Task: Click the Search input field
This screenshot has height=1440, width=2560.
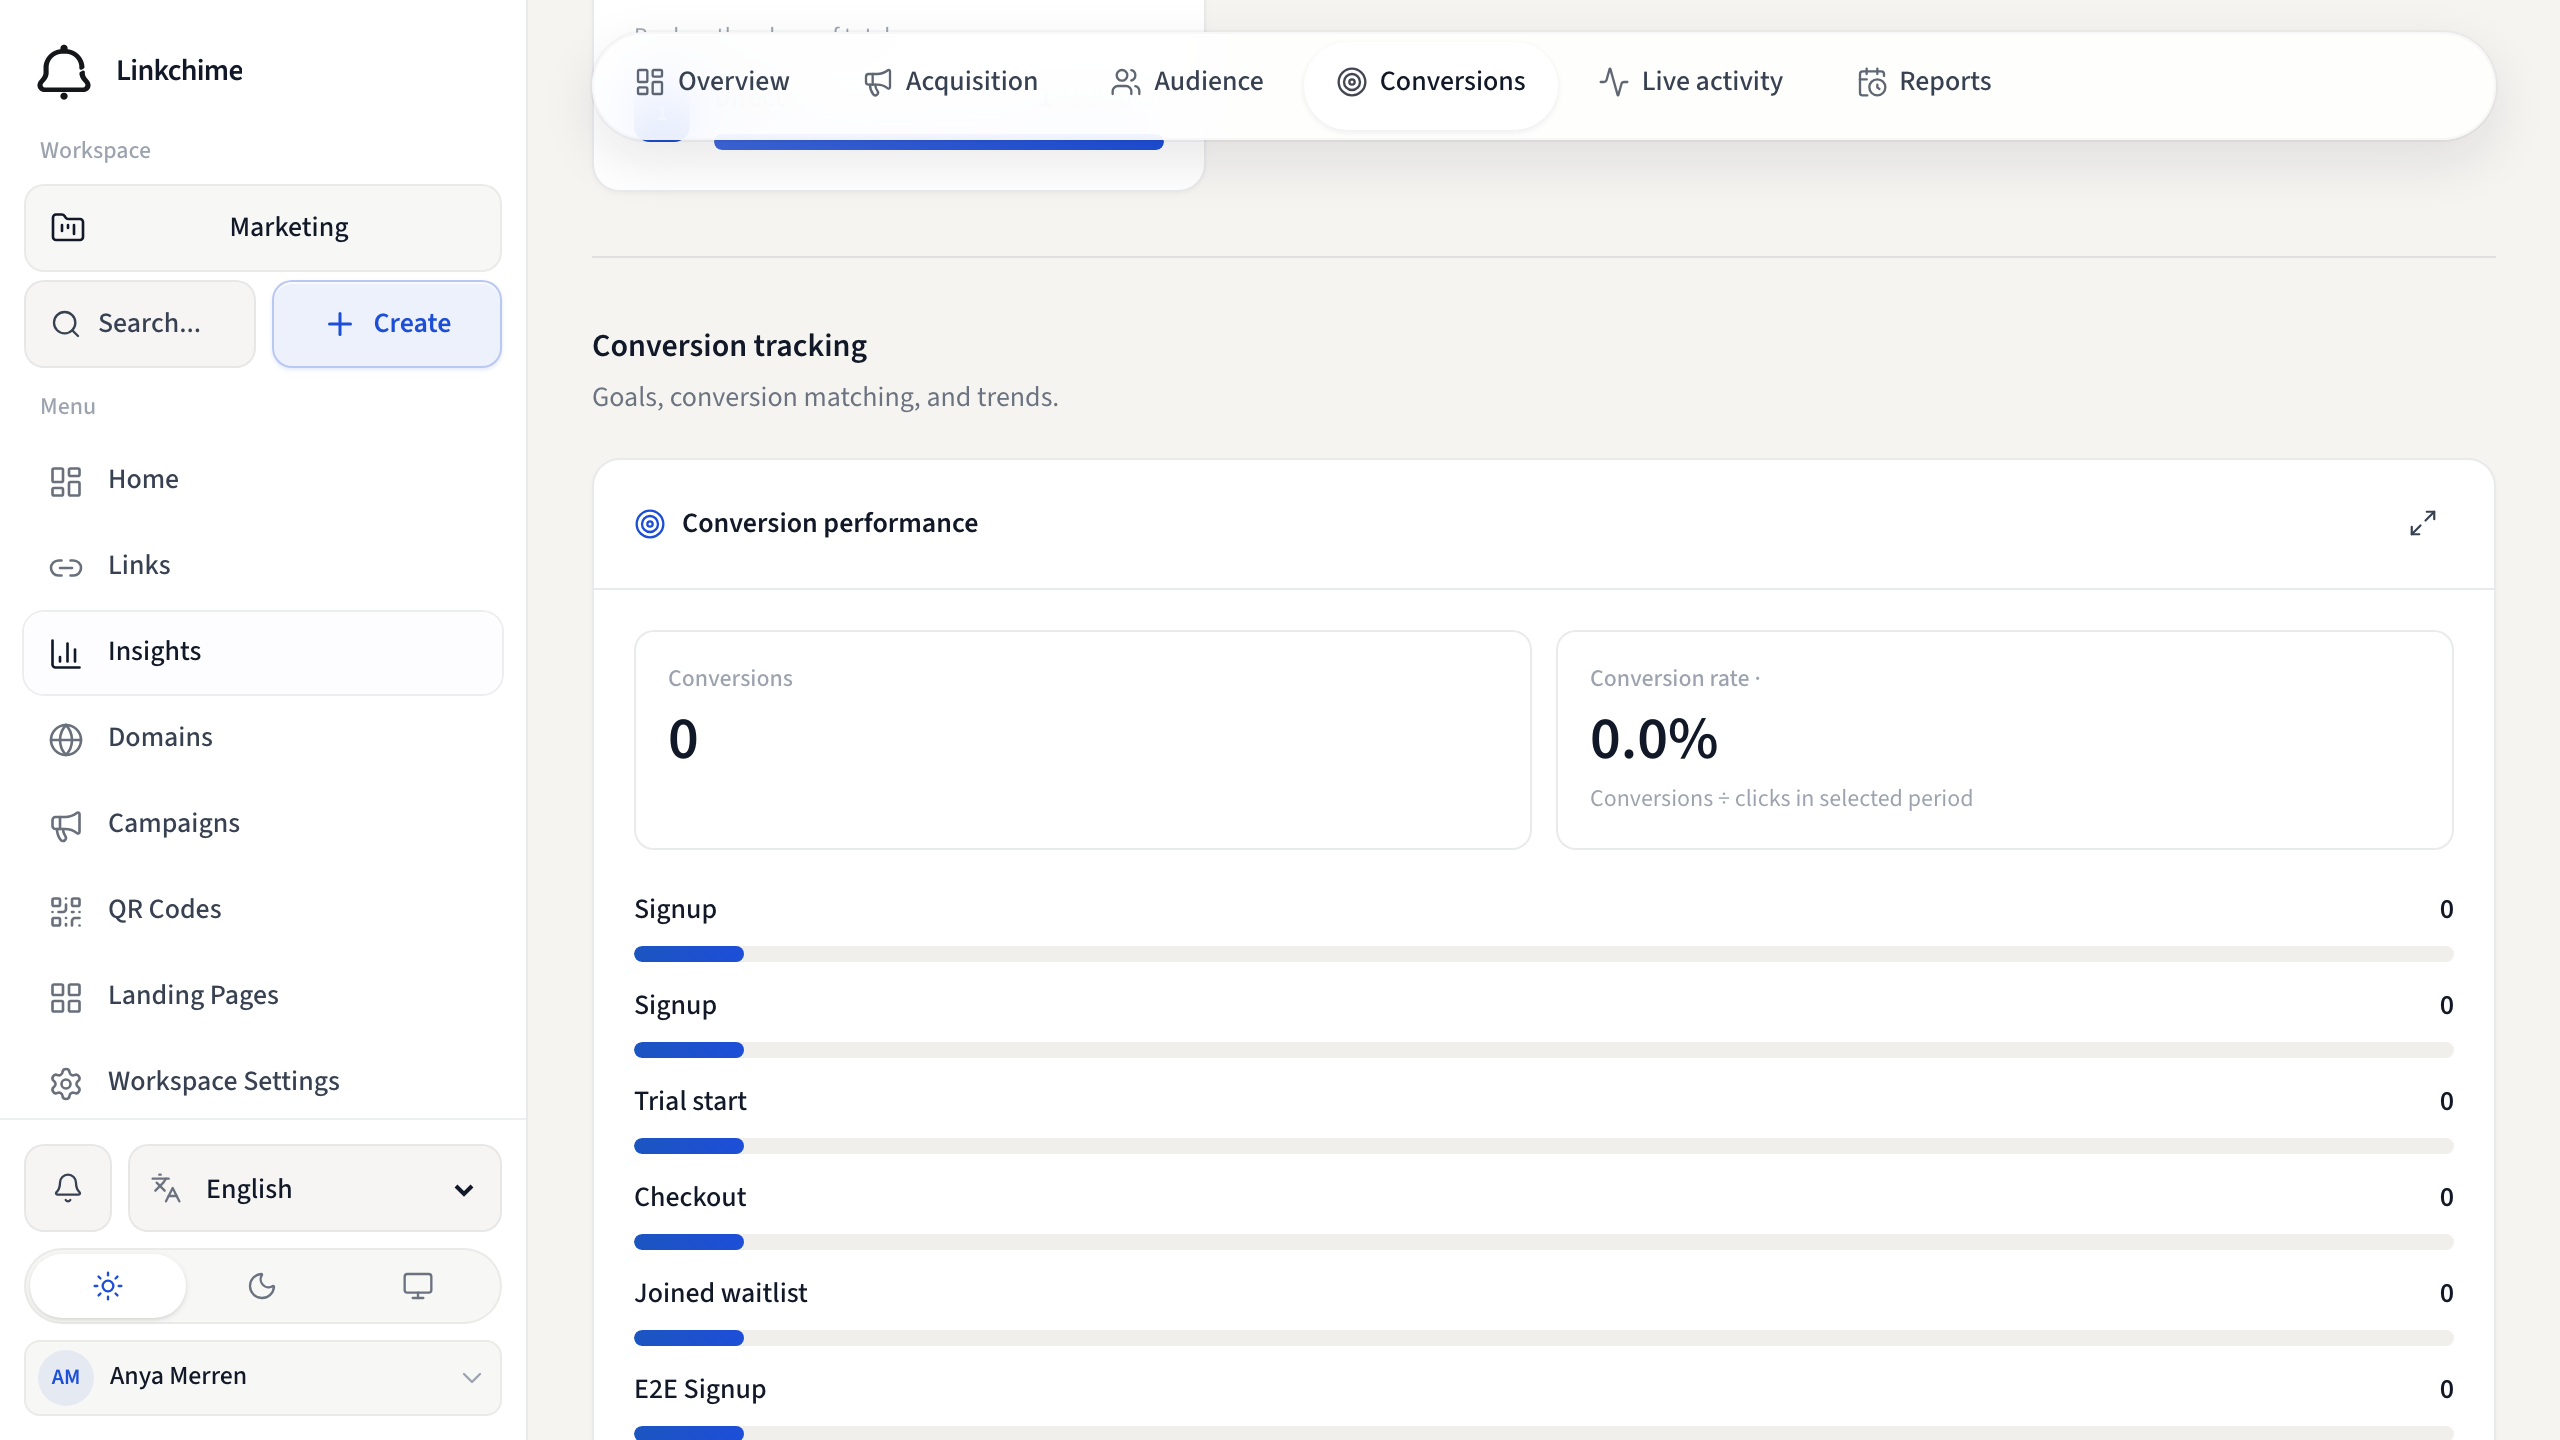Action: pyautogui.click(x=140, y=323)
